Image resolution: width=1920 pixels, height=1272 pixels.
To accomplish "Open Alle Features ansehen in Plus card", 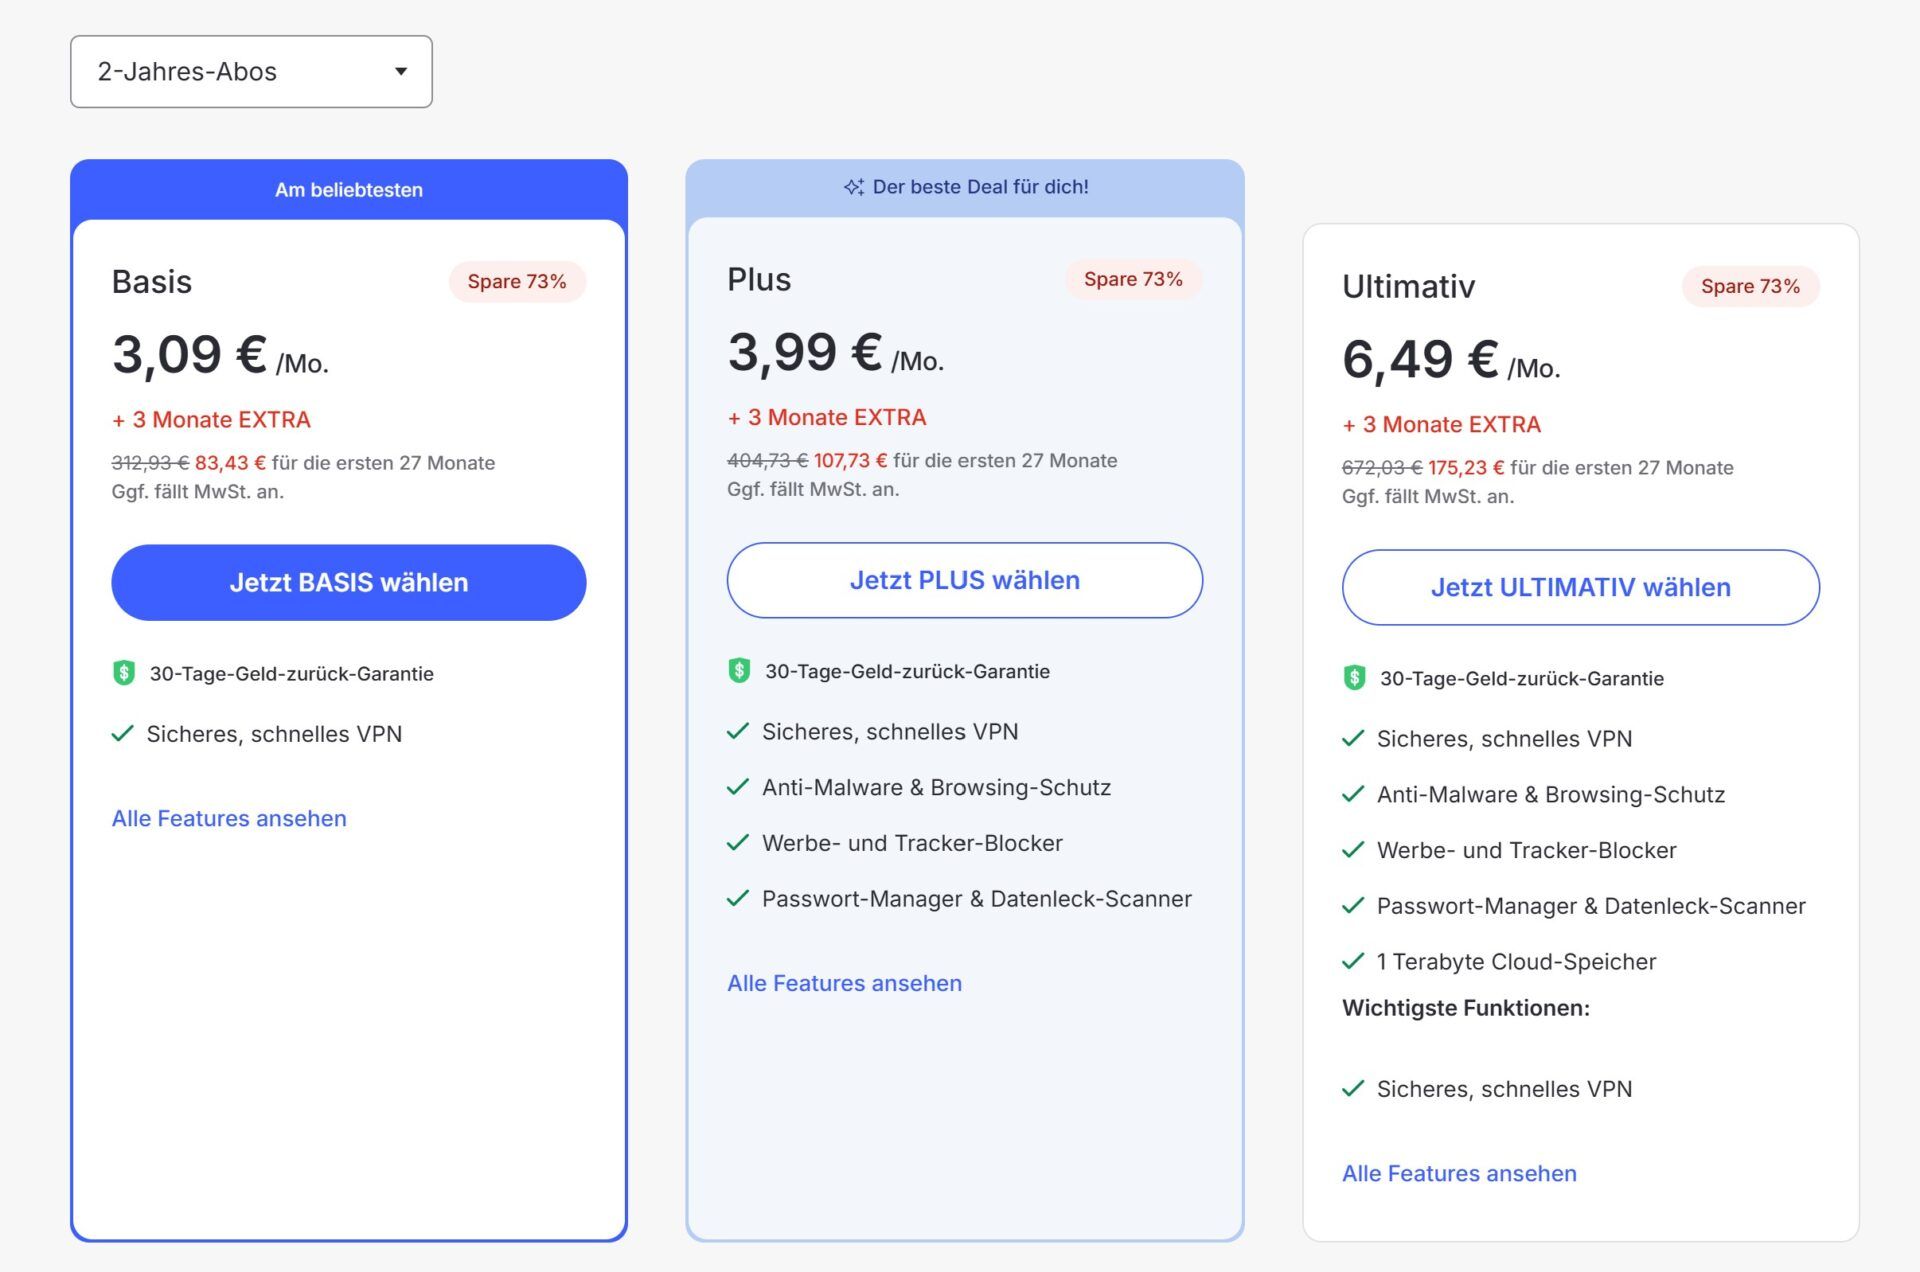I will [845, 984].
